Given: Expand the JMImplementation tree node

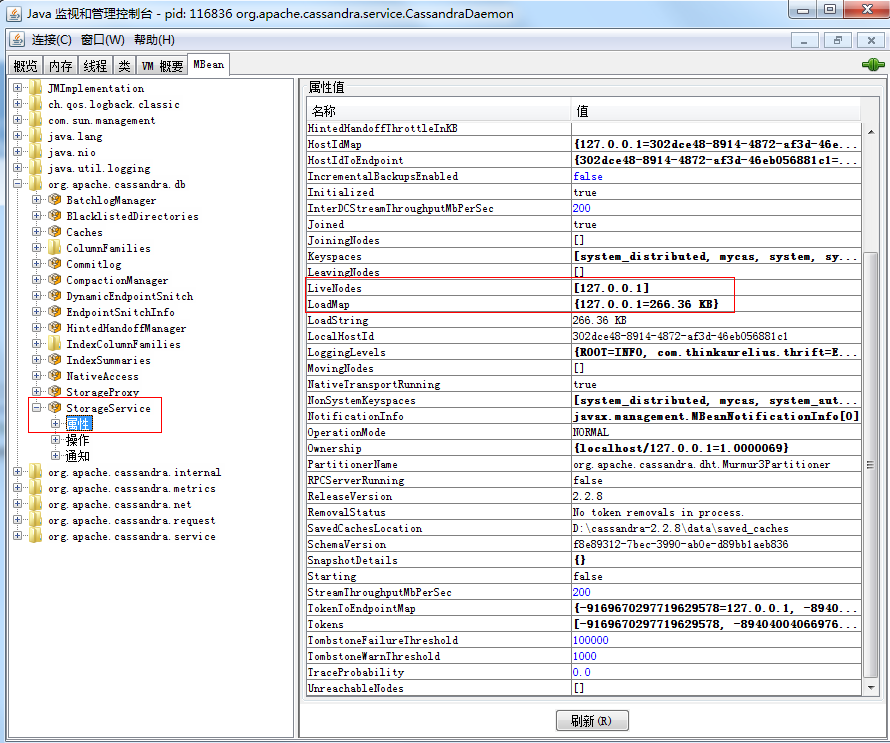Looking at the screenshot, I should click(x=18, y=88).
